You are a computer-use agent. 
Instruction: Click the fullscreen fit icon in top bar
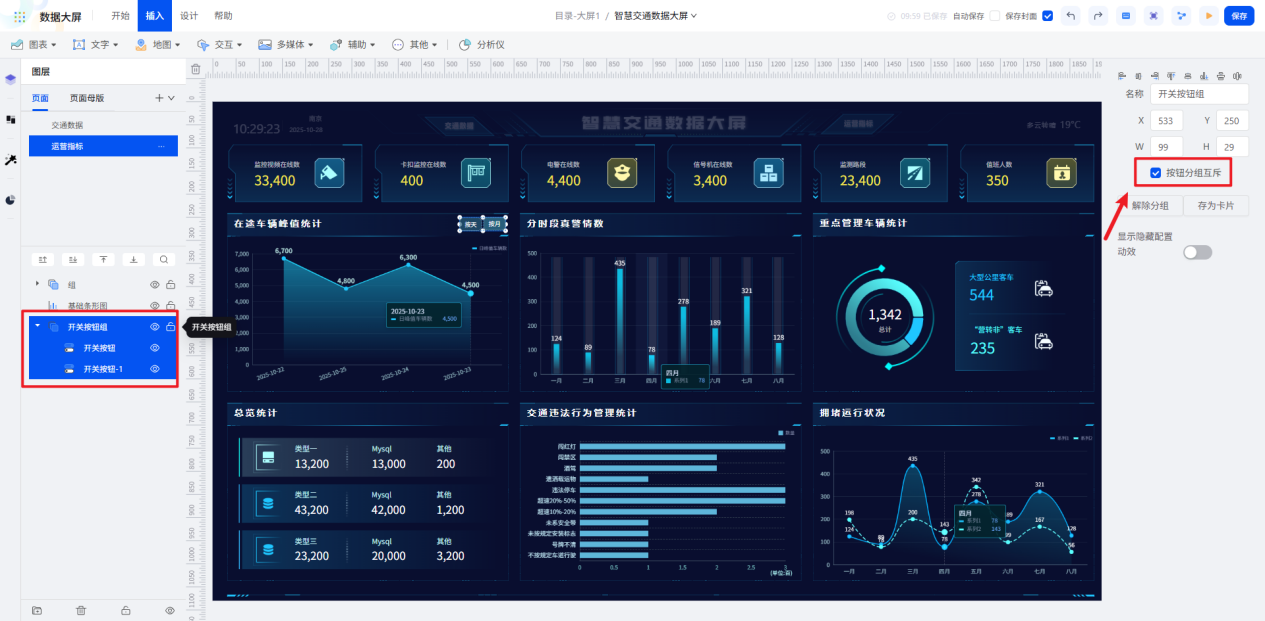coord(1154,16)
